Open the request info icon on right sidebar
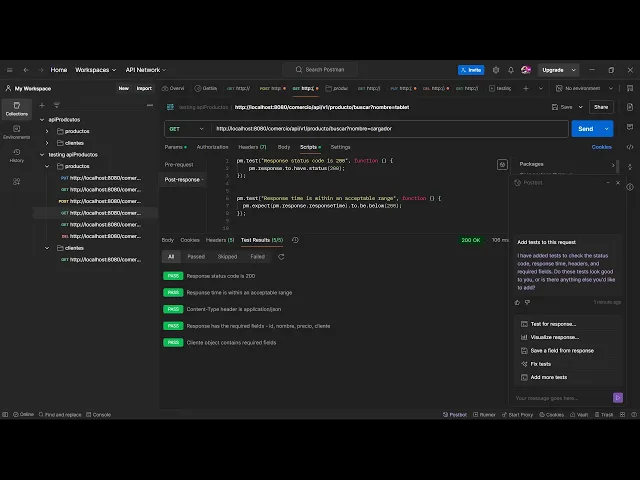 point(630,187)
